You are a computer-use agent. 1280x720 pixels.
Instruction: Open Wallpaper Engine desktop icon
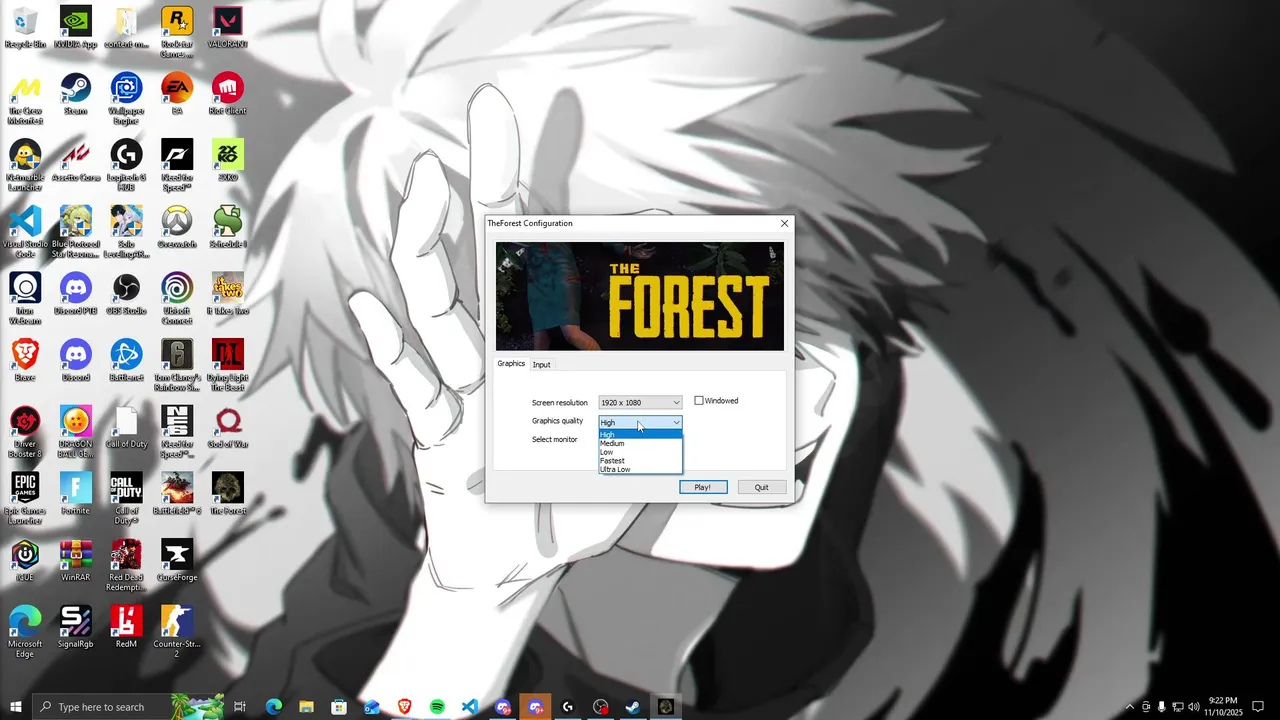point(126,99)
